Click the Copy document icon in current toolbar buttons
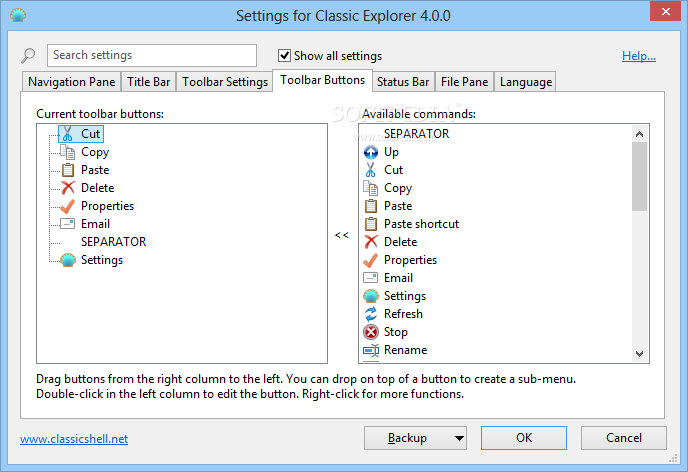 pos(67,152)
